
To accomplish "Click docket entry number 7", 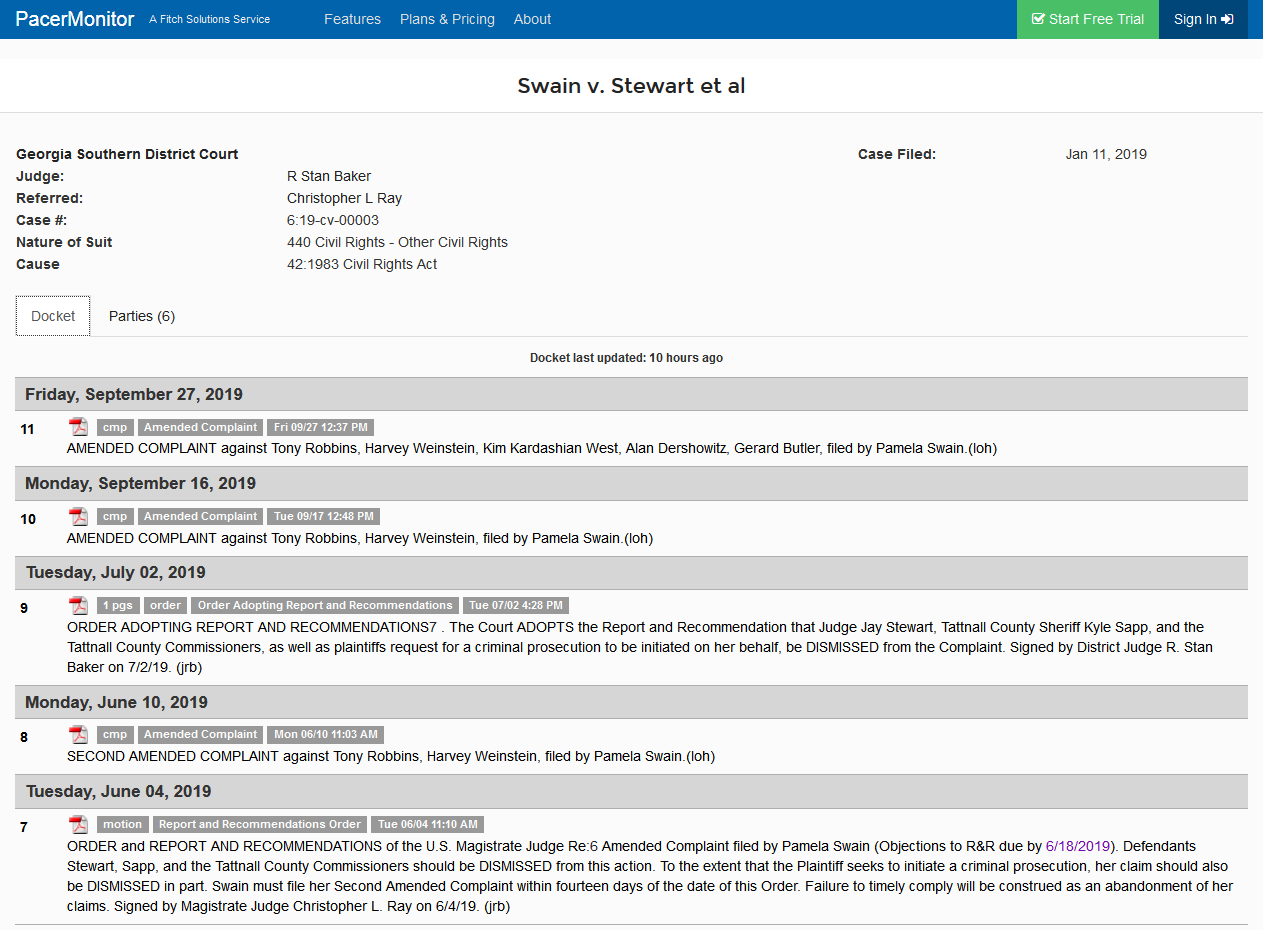I will [x=24, y=826].
